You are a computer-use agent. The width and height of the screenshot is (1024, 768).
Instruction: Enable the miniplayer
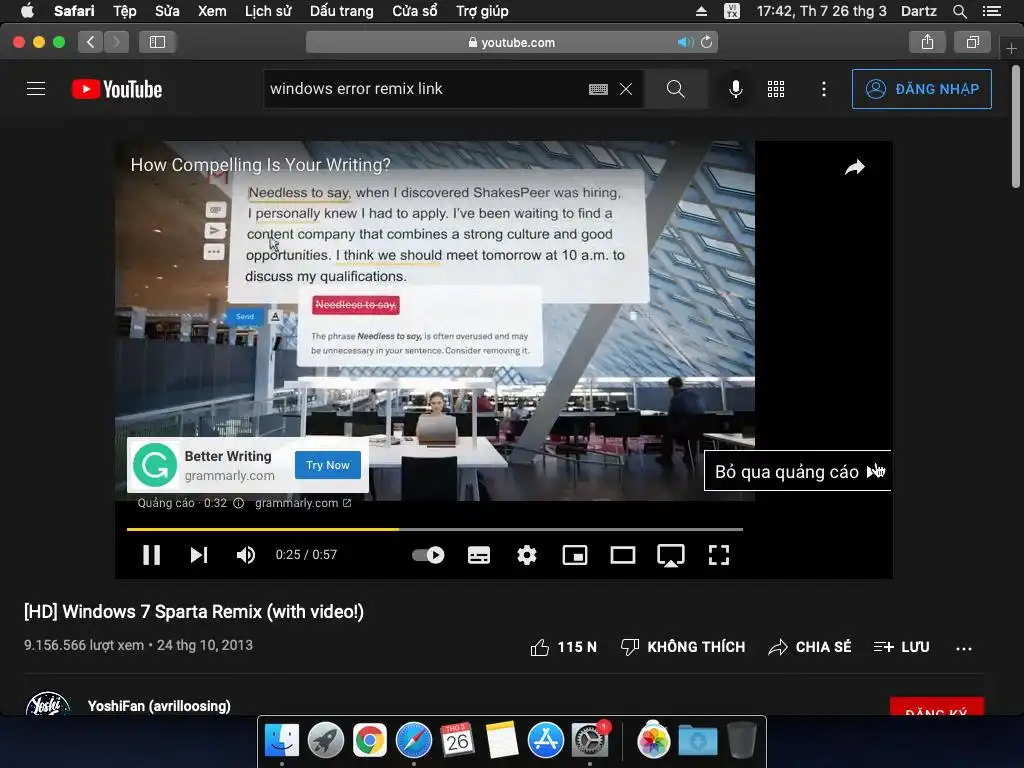click(575, 555)
